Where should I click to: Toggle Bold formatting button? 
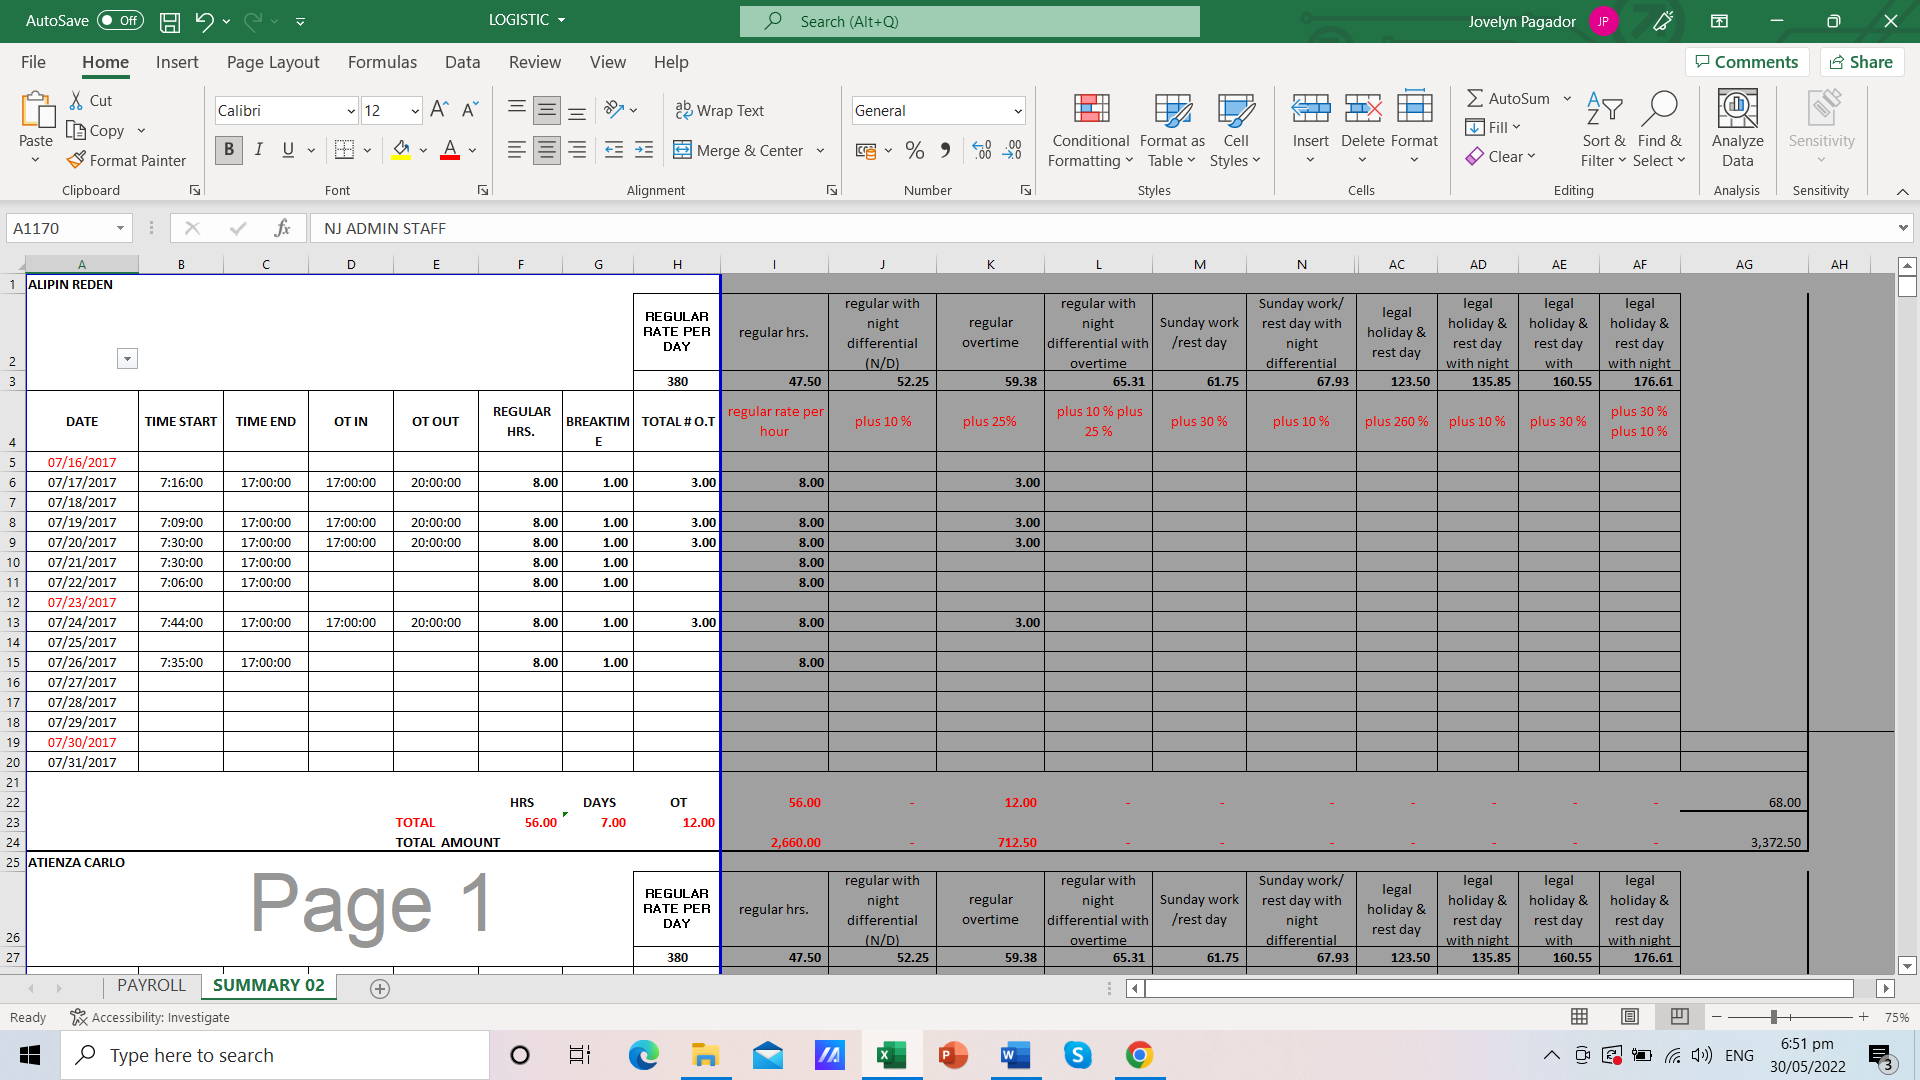coord(229,150)
